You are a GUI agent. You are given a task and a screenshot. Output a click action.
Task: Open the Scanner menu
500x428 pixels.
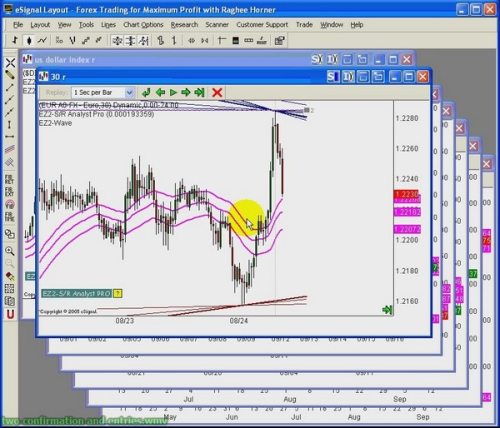click(x=217, y=25)
